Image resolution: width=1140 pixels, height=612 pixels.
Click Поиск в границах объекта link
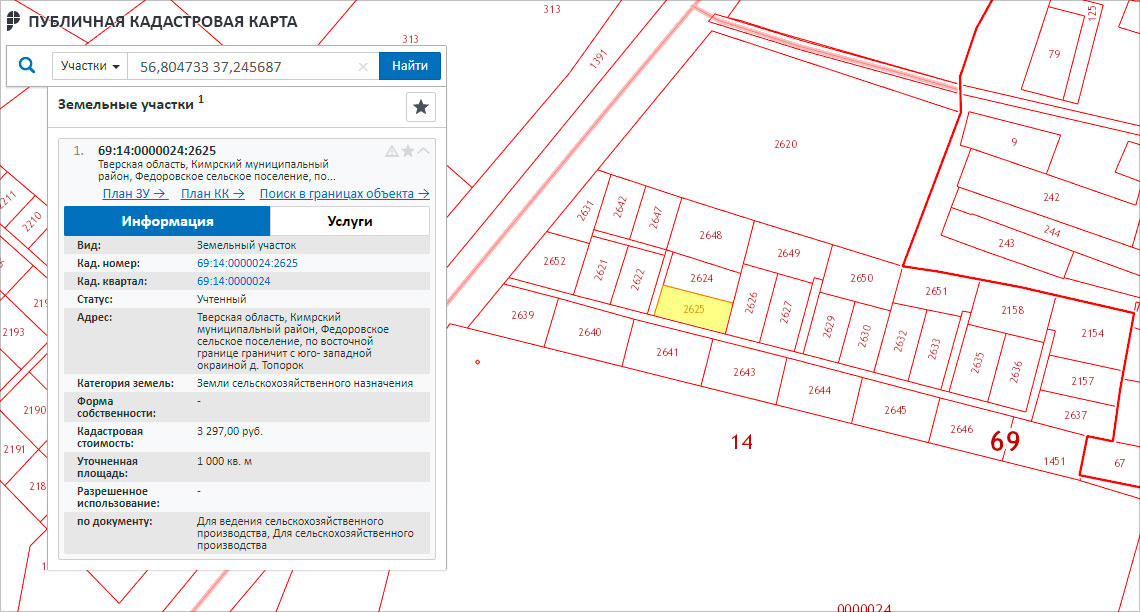[x=345, y=194]
